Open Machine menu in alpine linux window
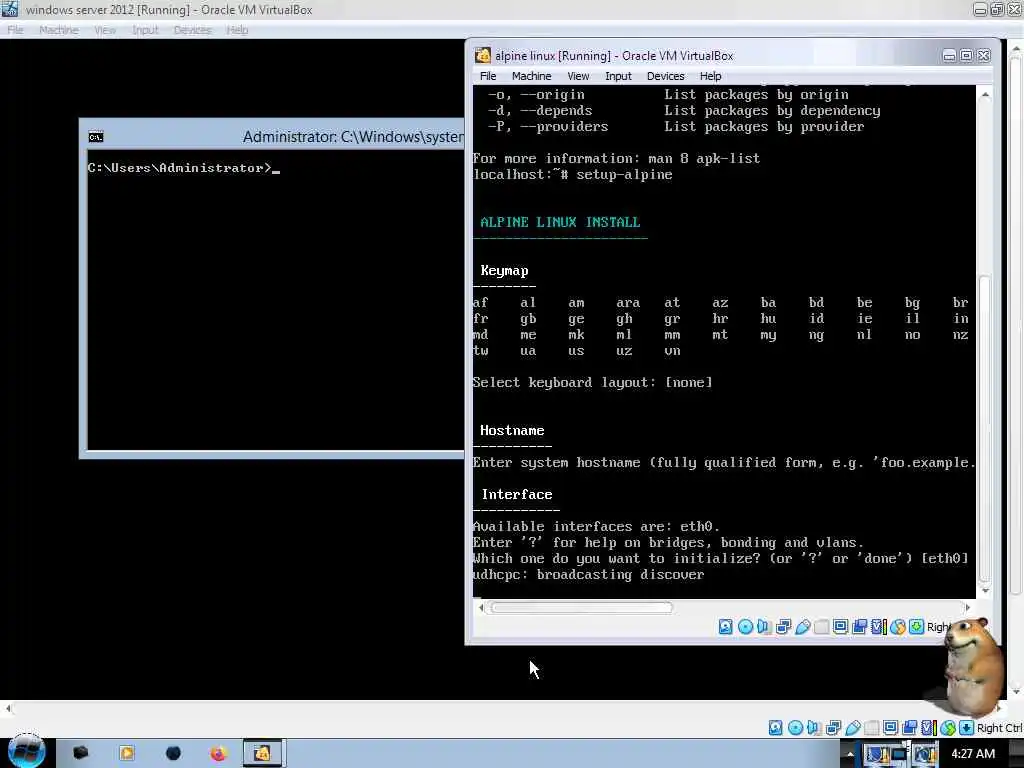 [531, 76]
